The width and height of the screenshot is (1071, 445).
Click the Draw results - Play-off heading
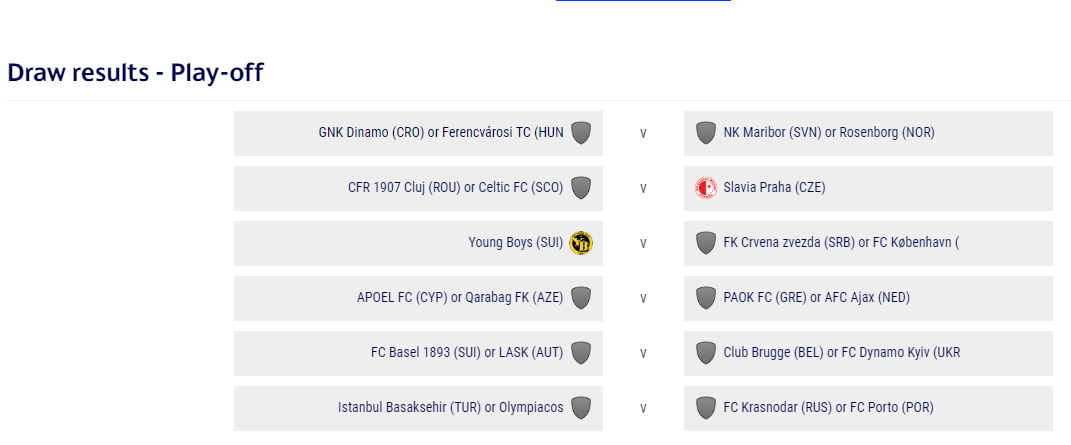(135, 72)
